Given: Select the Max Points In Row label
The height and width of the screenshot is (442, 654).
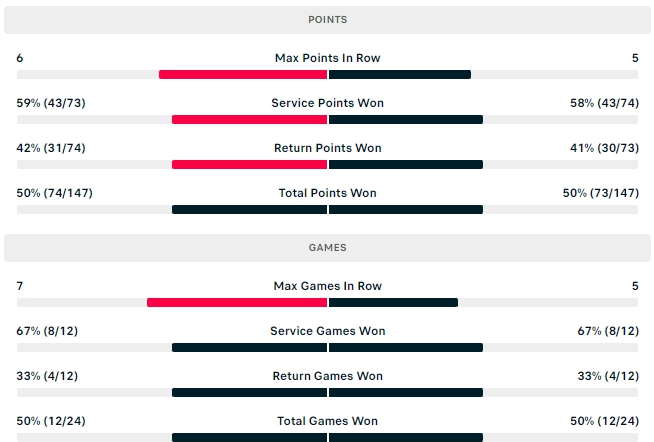Looking at the screenshot, I should click(x=327, y=58).
